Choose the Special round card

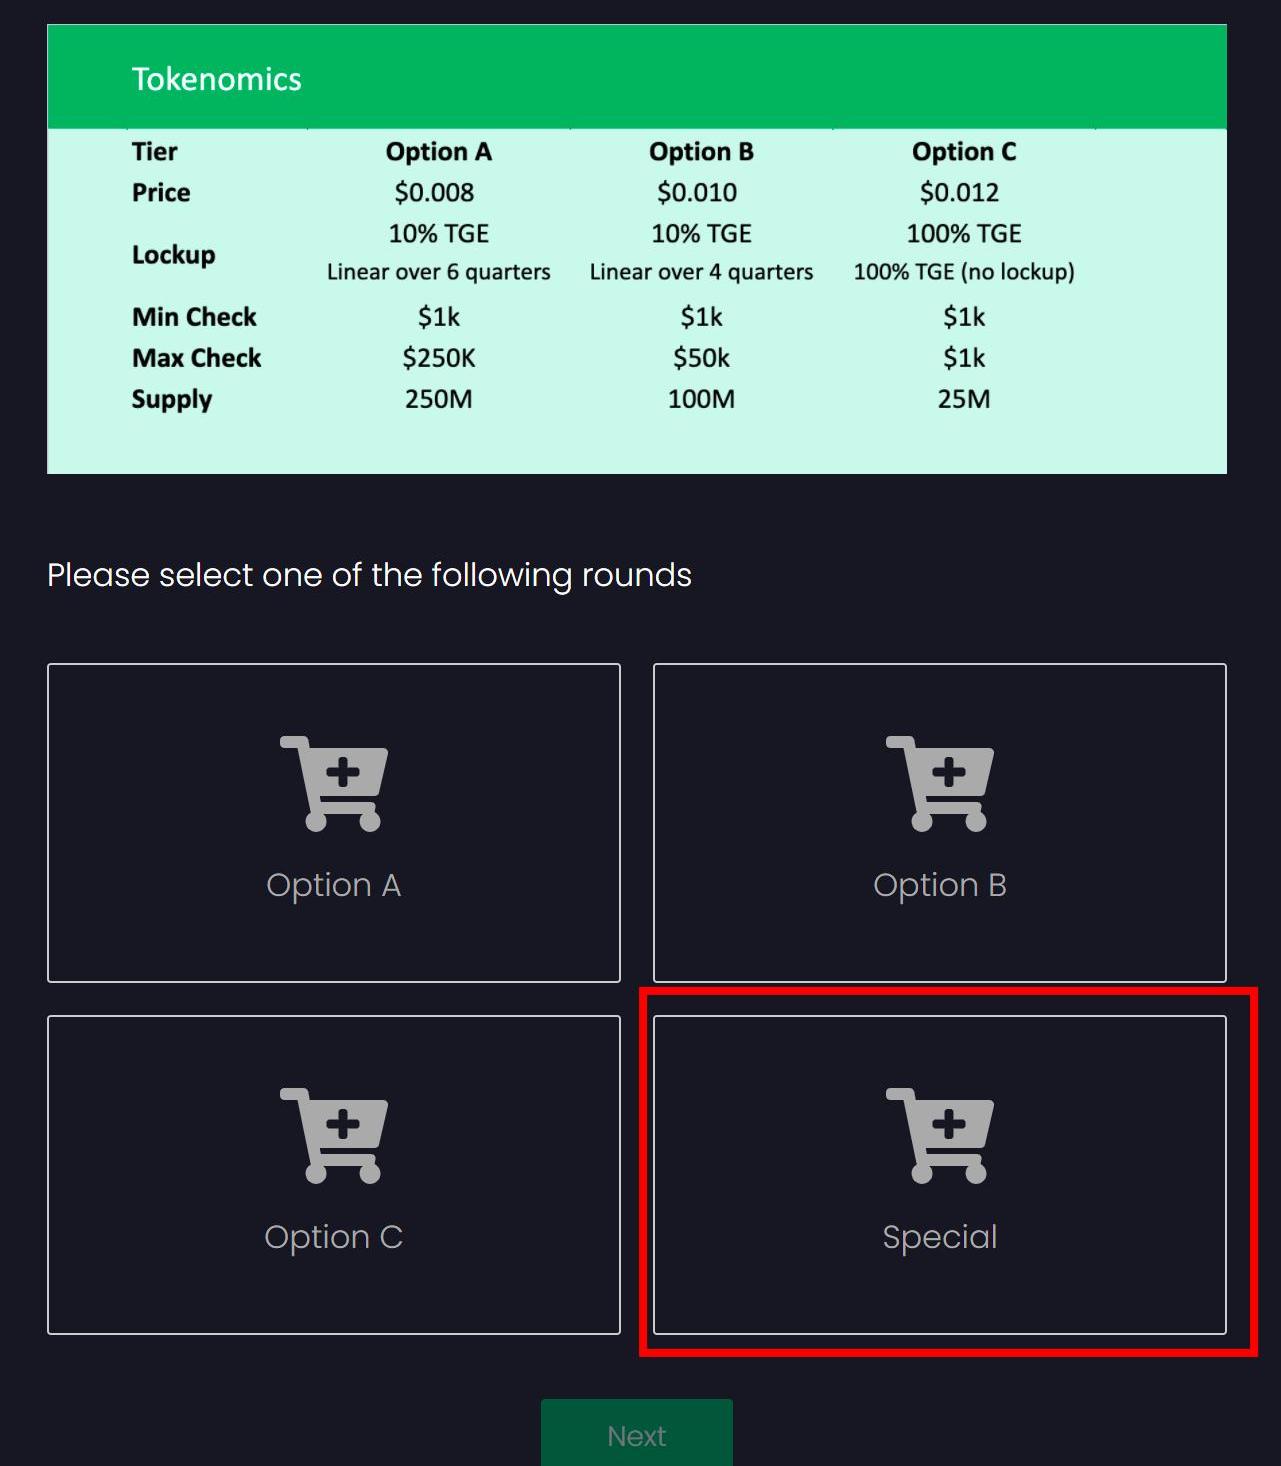pos(940,1175)
